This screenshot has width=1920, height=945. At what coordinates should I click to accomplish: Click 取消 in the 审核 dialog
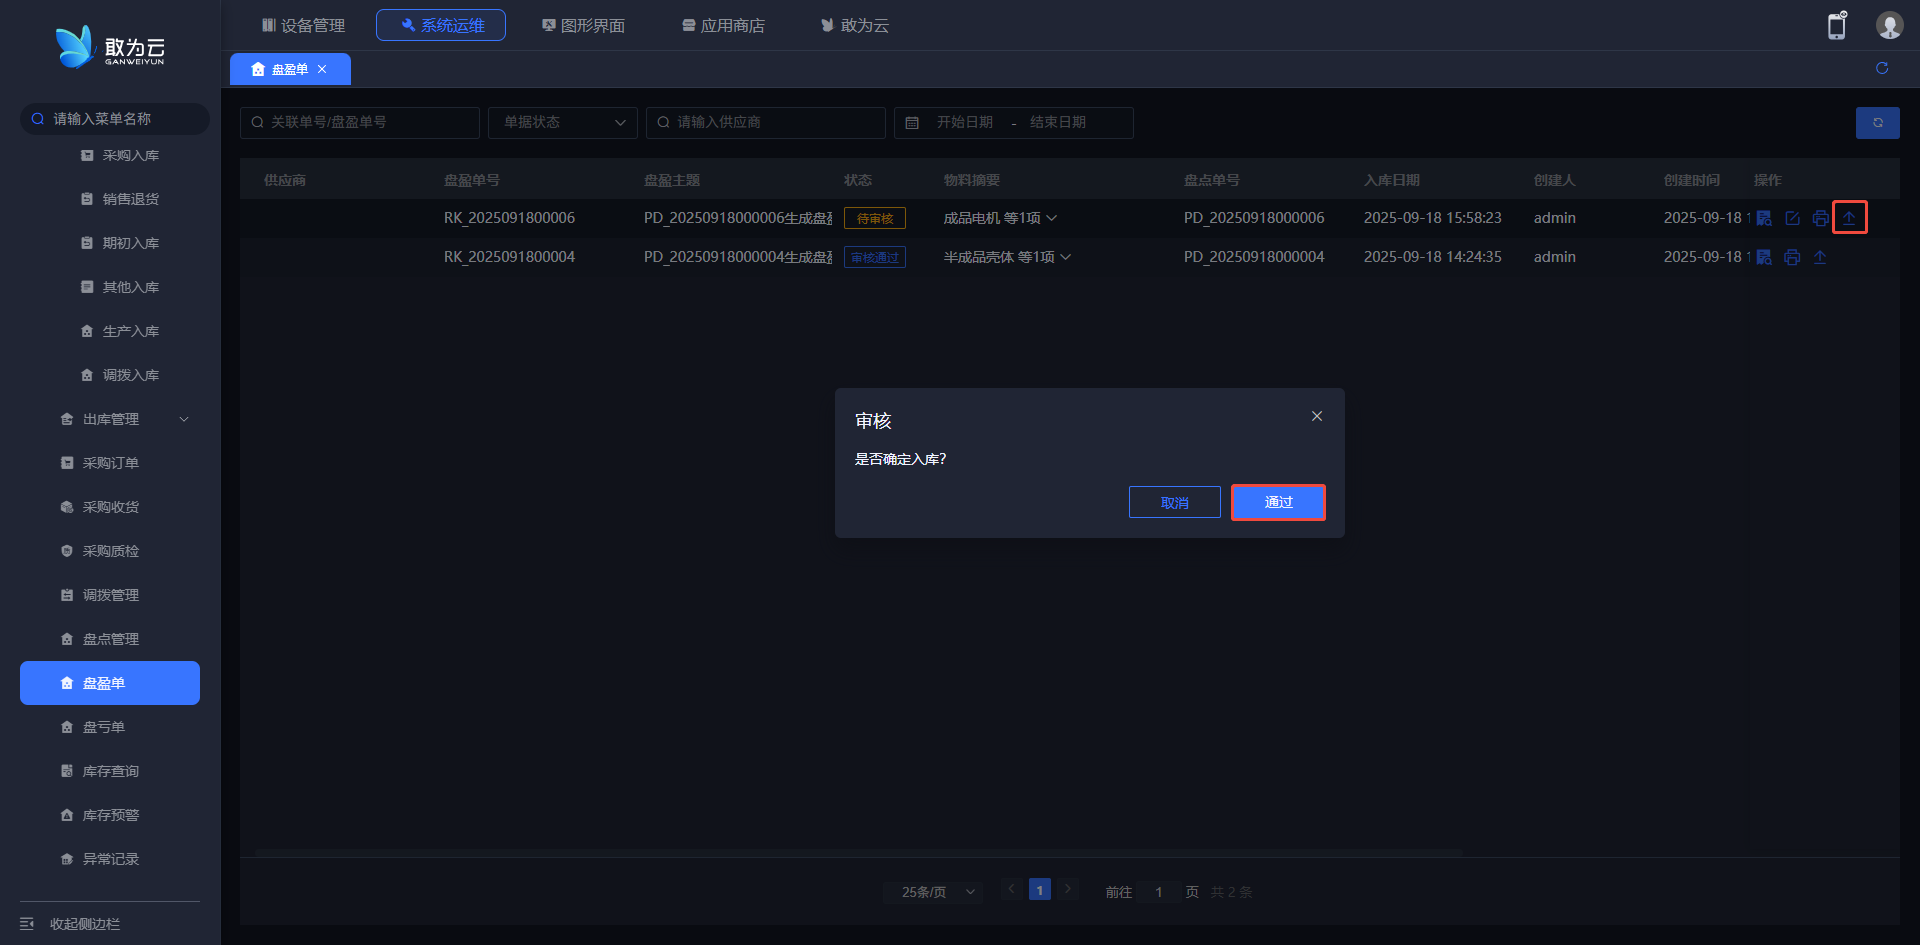coord(1175,502)
